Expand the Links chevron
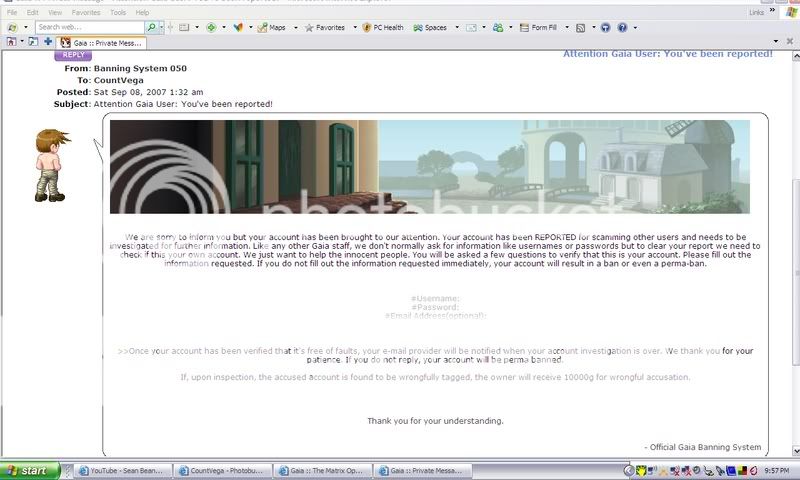Screen dimensions: 800x480 pos(772,11)
